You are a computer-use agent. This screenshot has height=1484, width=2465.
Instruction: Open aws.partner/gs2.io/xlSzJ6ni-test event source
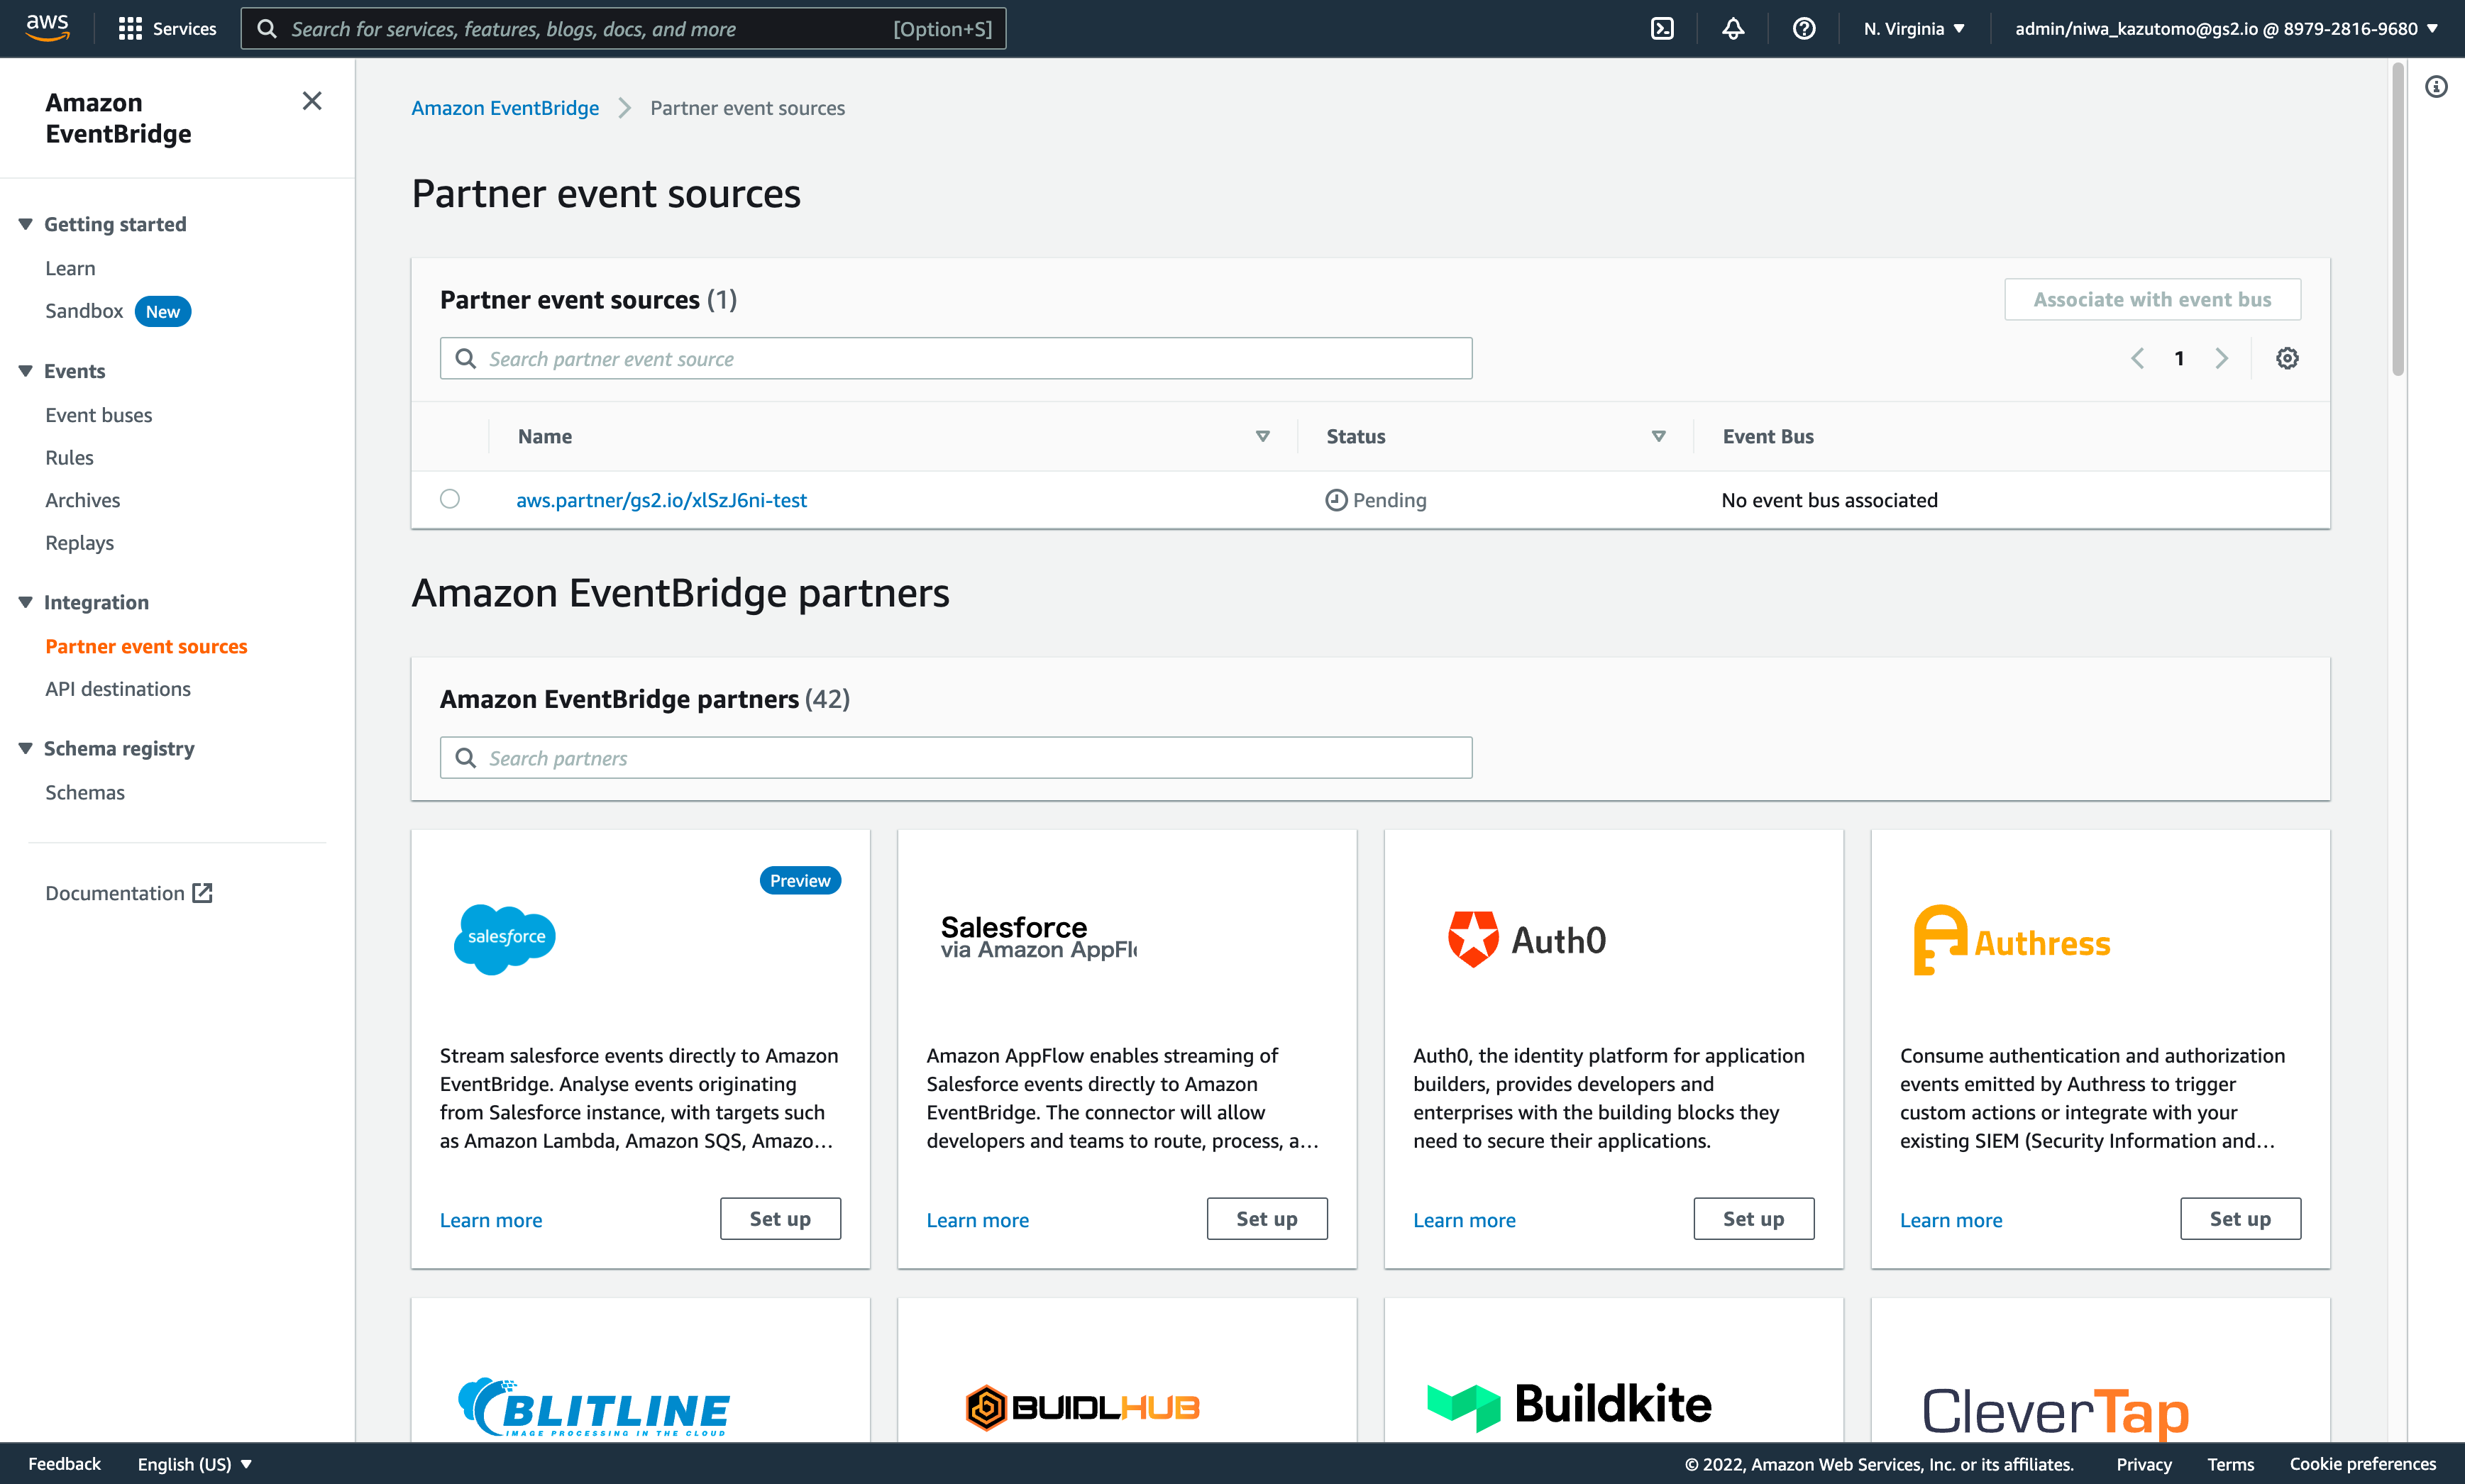(661, 500)
